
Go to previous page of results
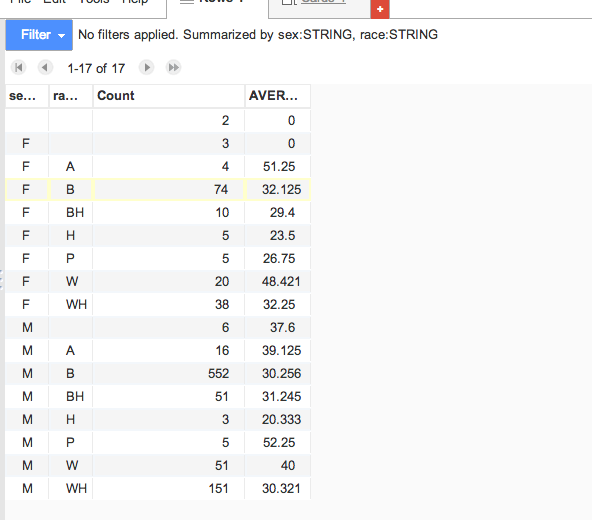[45, 68]
